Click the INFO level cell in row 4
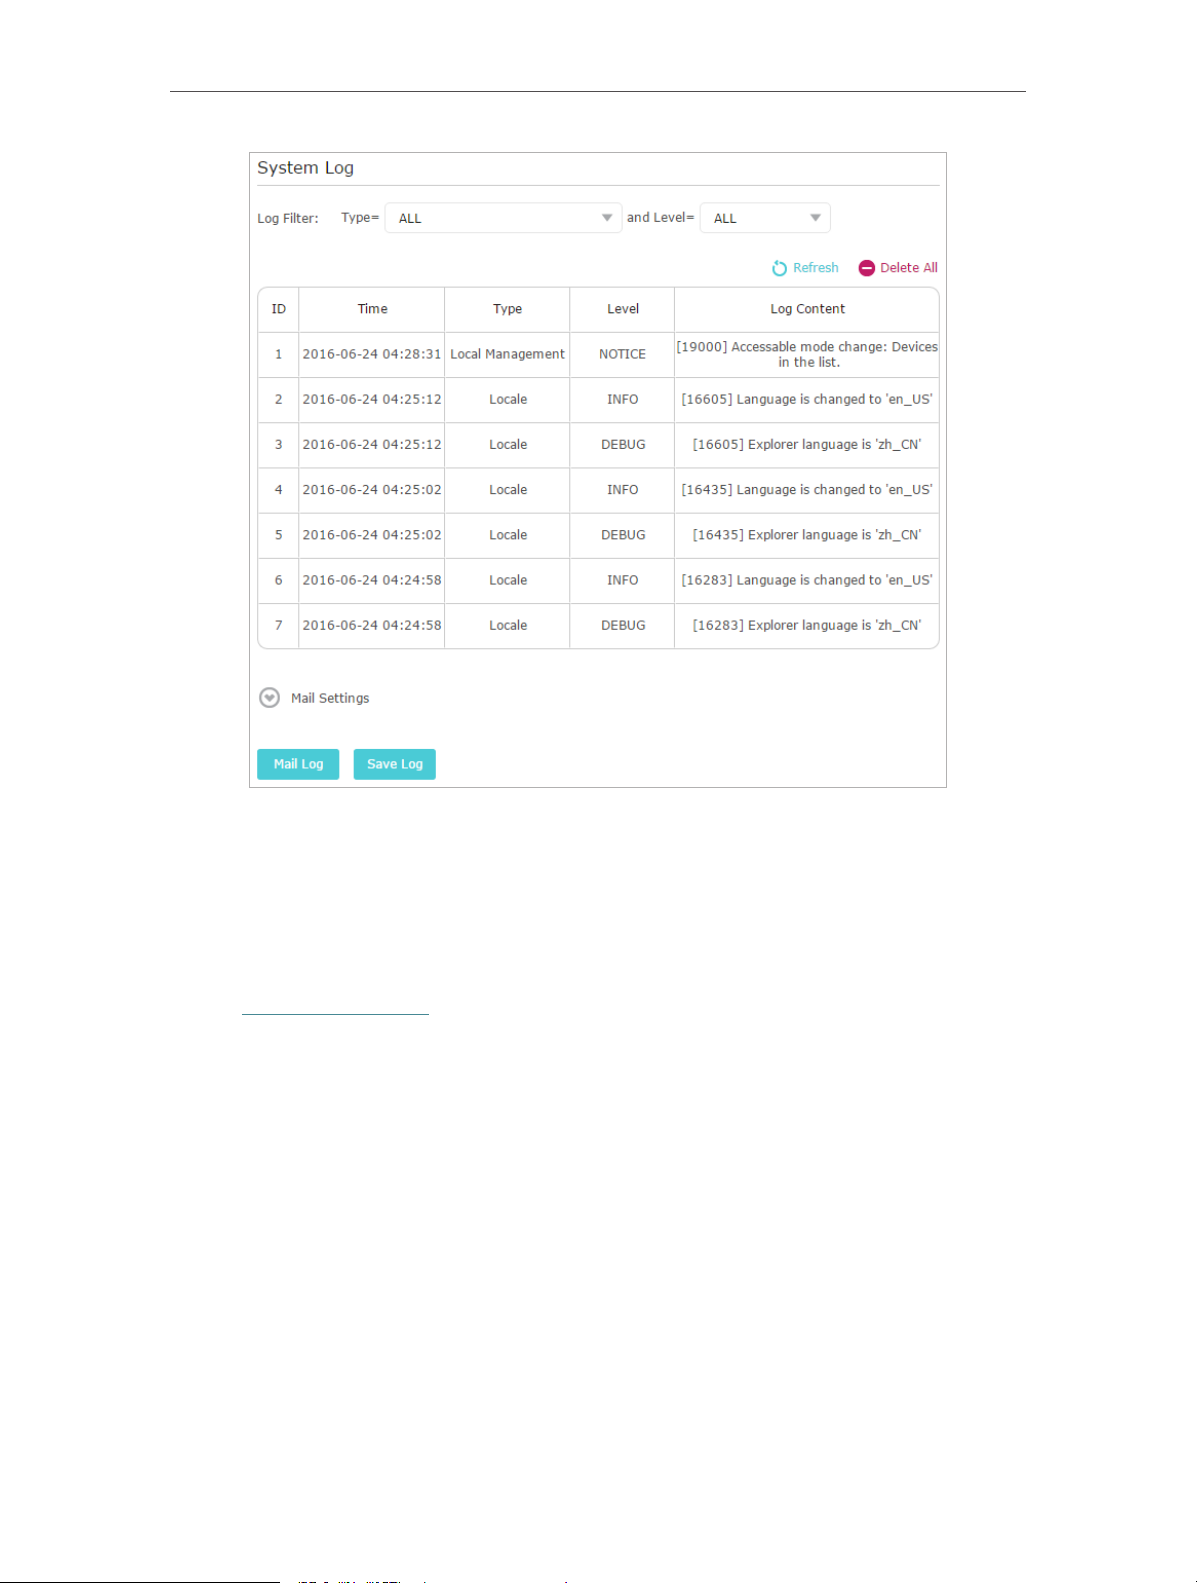 pyautogui.click(x=622, y=490)
